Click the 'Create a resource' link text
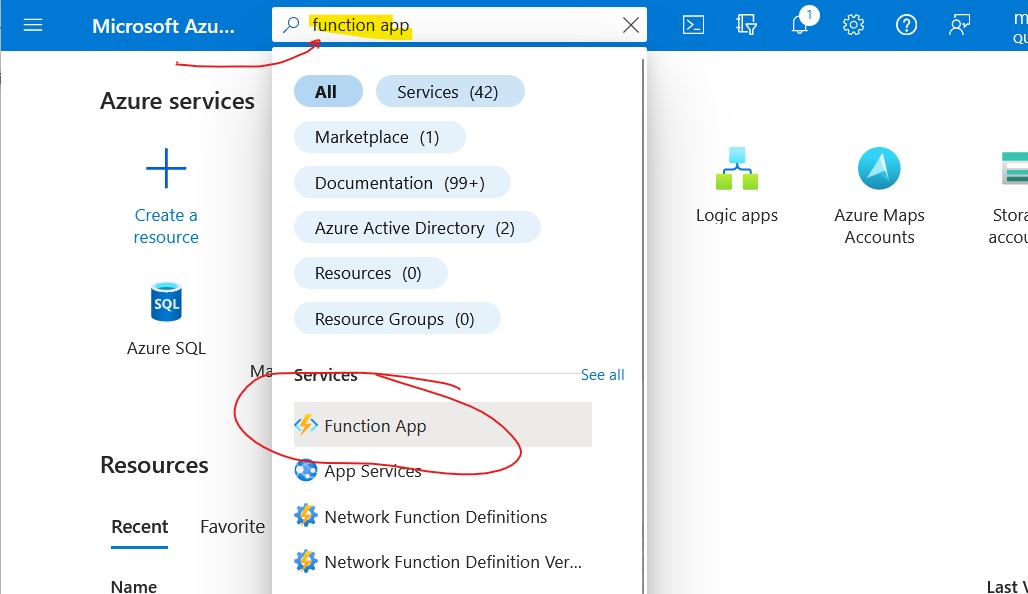 pyautogui.click(x=166, y=226)
